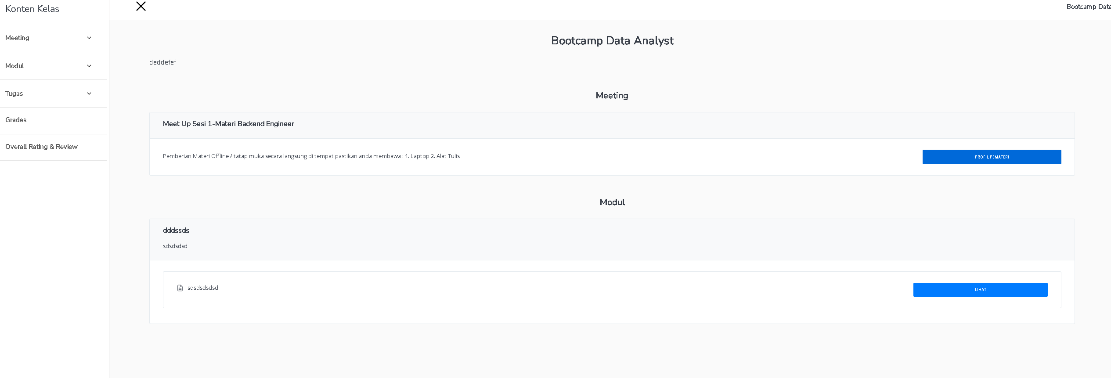This screenshot has width=1111, height=378.
Task: Open the Modul menu in the sidebar
Action: 53,66
